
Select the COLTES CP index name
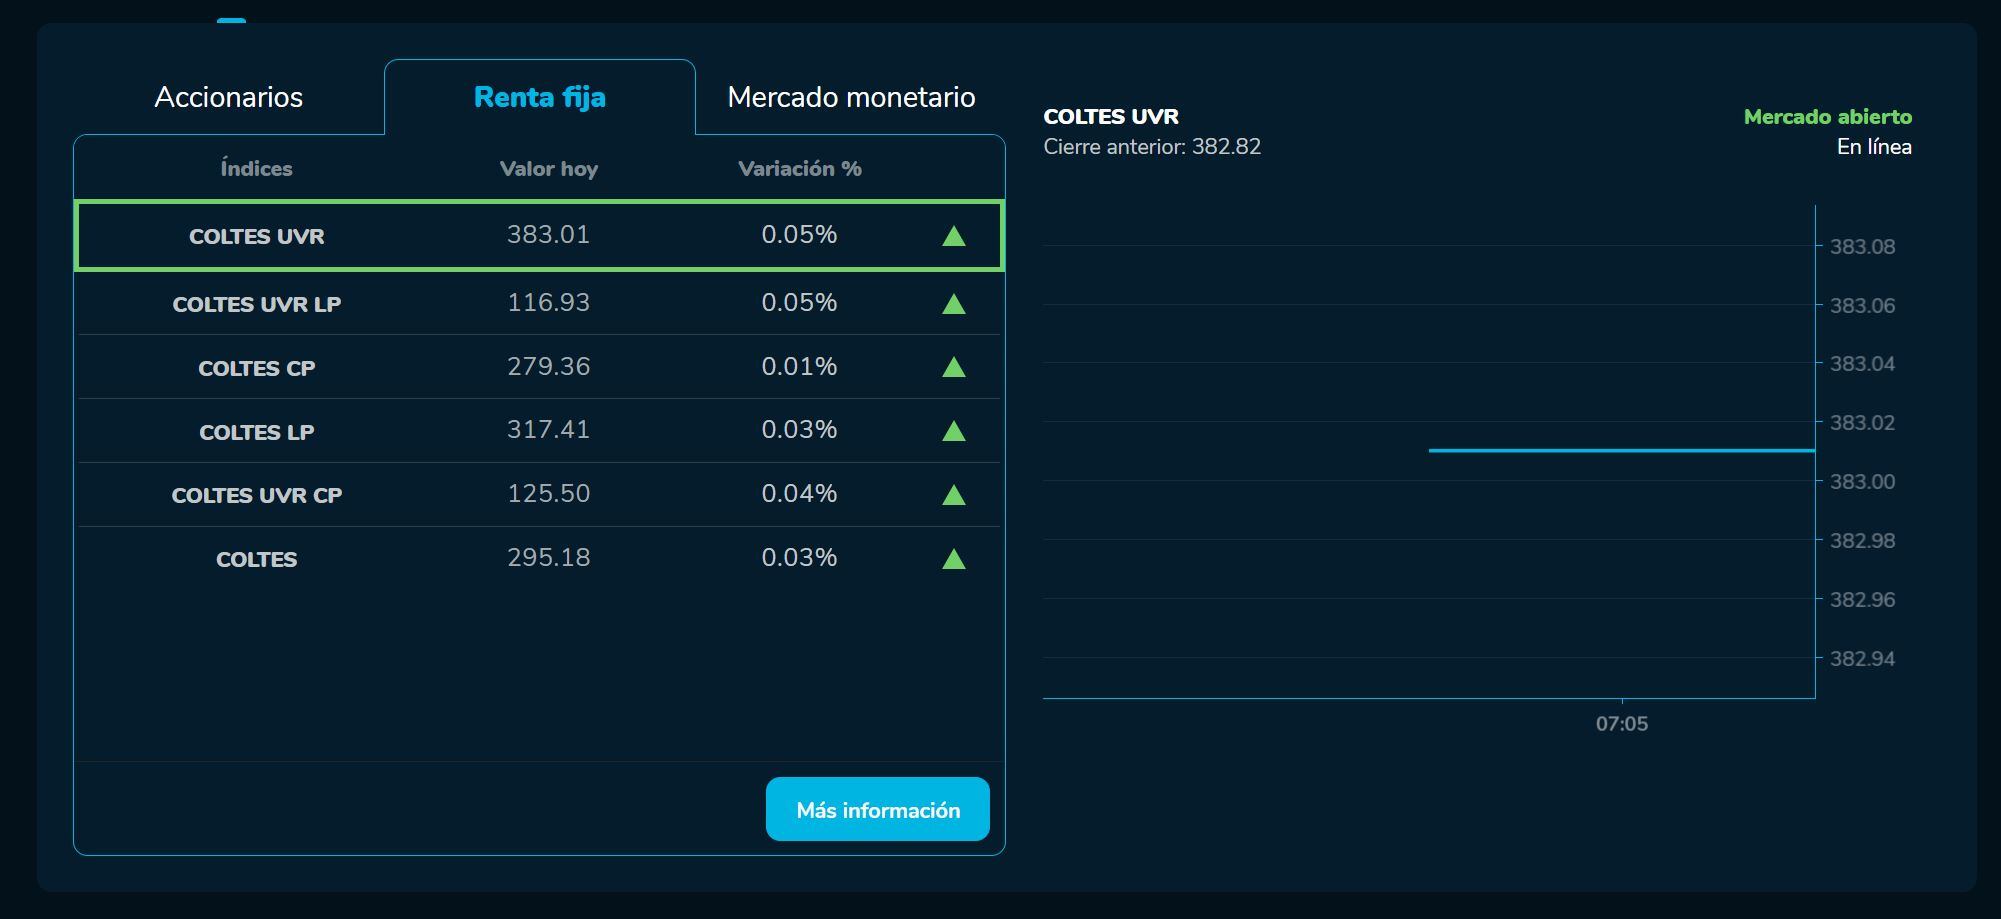tap(257, 368)
